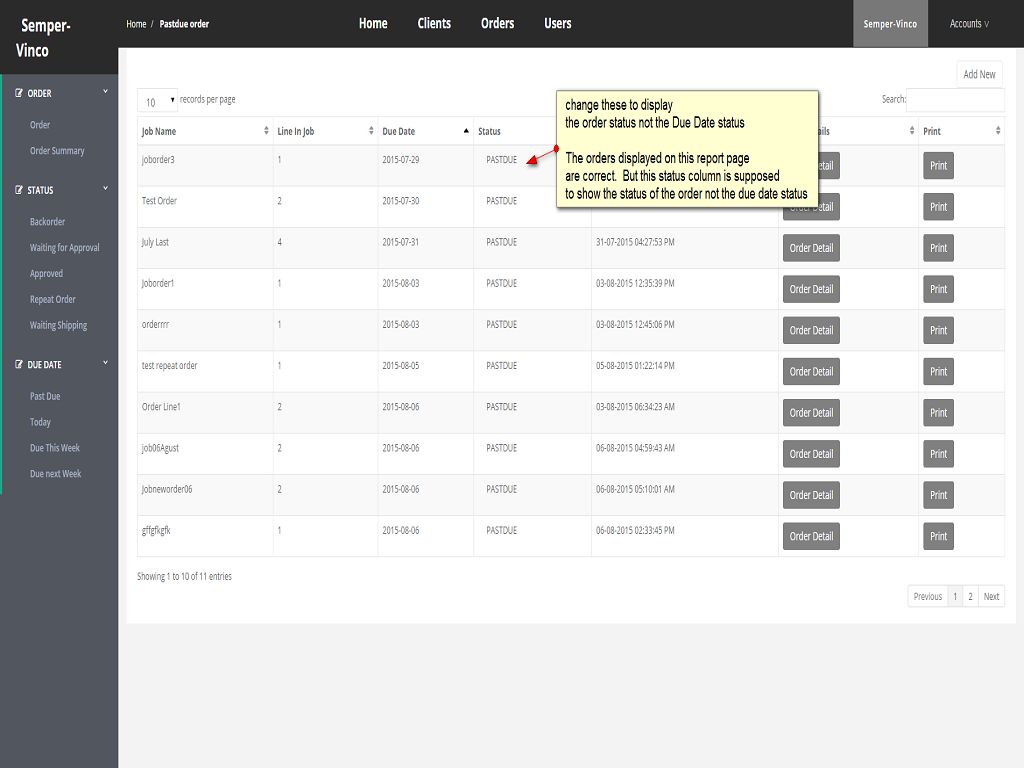Click Print for July Last row
Screen dimensions: 1024x768
938,248
